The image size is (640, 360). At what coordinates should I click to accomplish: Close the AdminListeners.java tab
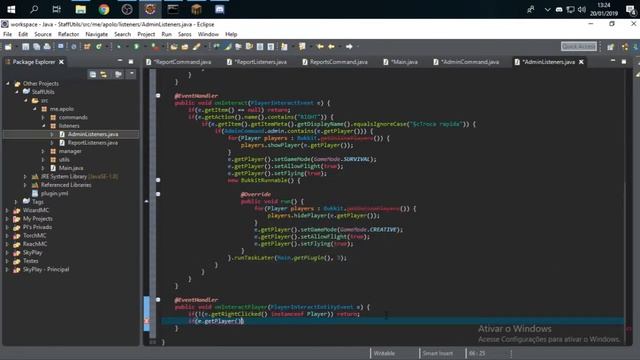[x=581, y=62]
